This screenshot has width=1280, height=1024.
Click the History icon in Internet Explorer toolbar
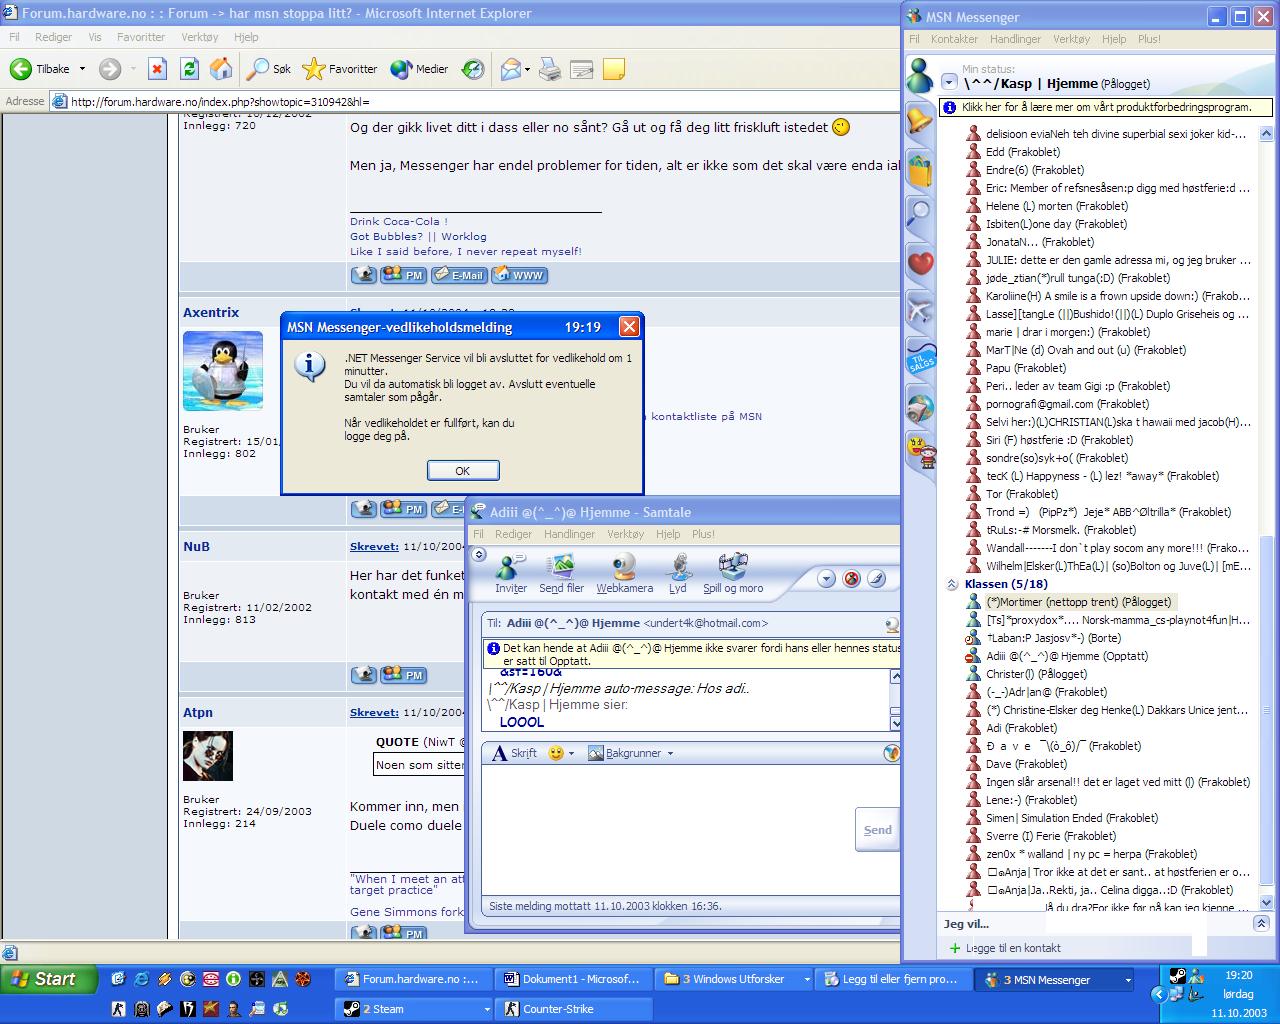click(473, 69)
